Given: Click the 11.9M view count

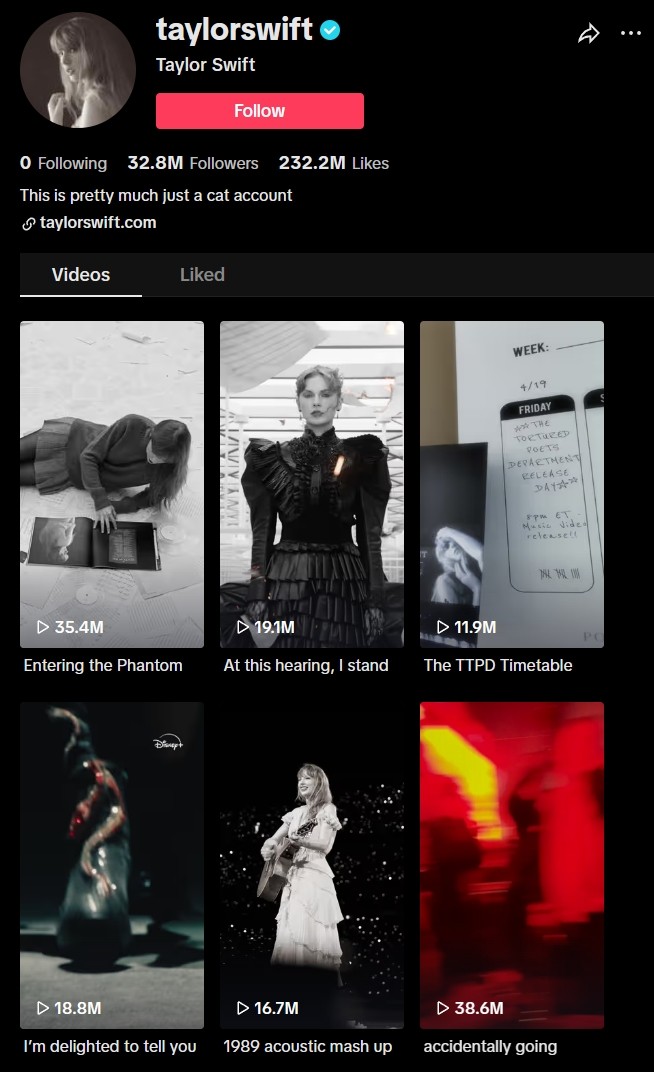Looking at the screenshot, I should (x=475, y=627).
